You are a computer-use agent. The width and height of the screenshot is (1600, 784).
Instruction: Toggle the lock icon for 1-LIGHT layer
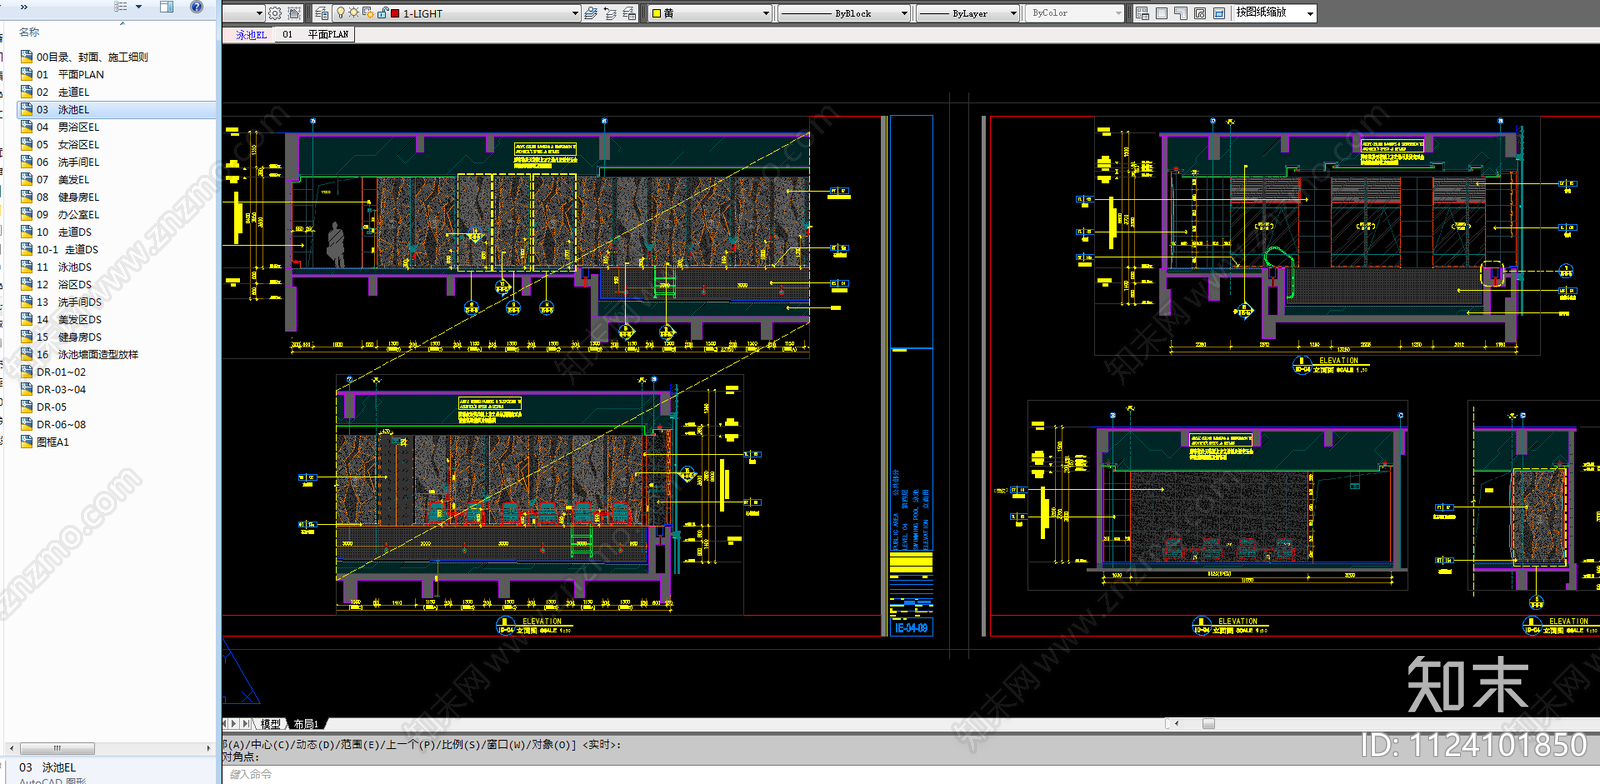pyautogui.click(x=383, y=13)
